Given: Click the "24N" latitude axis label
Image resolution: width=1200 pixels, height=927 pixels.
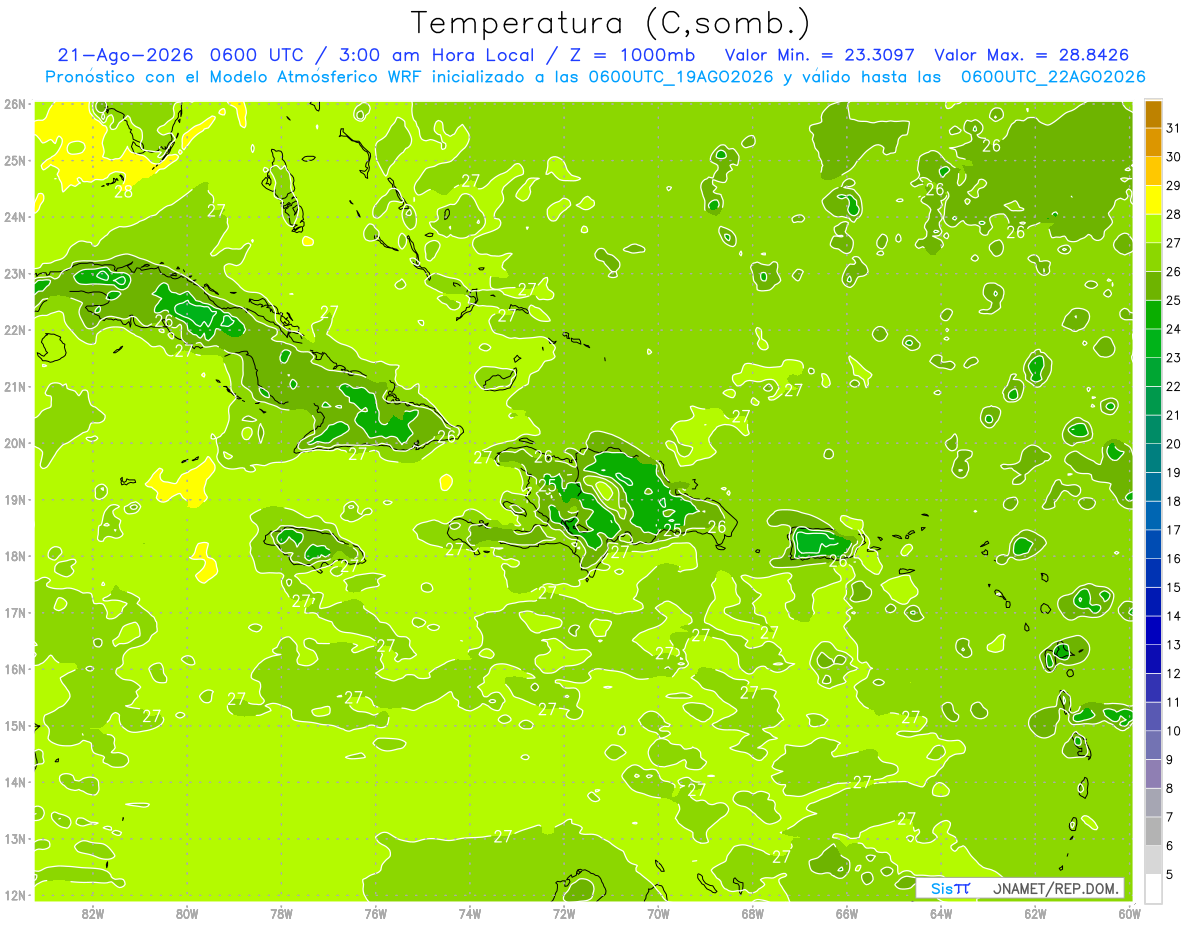Looking at the screenshot, I should click(15, 217).
